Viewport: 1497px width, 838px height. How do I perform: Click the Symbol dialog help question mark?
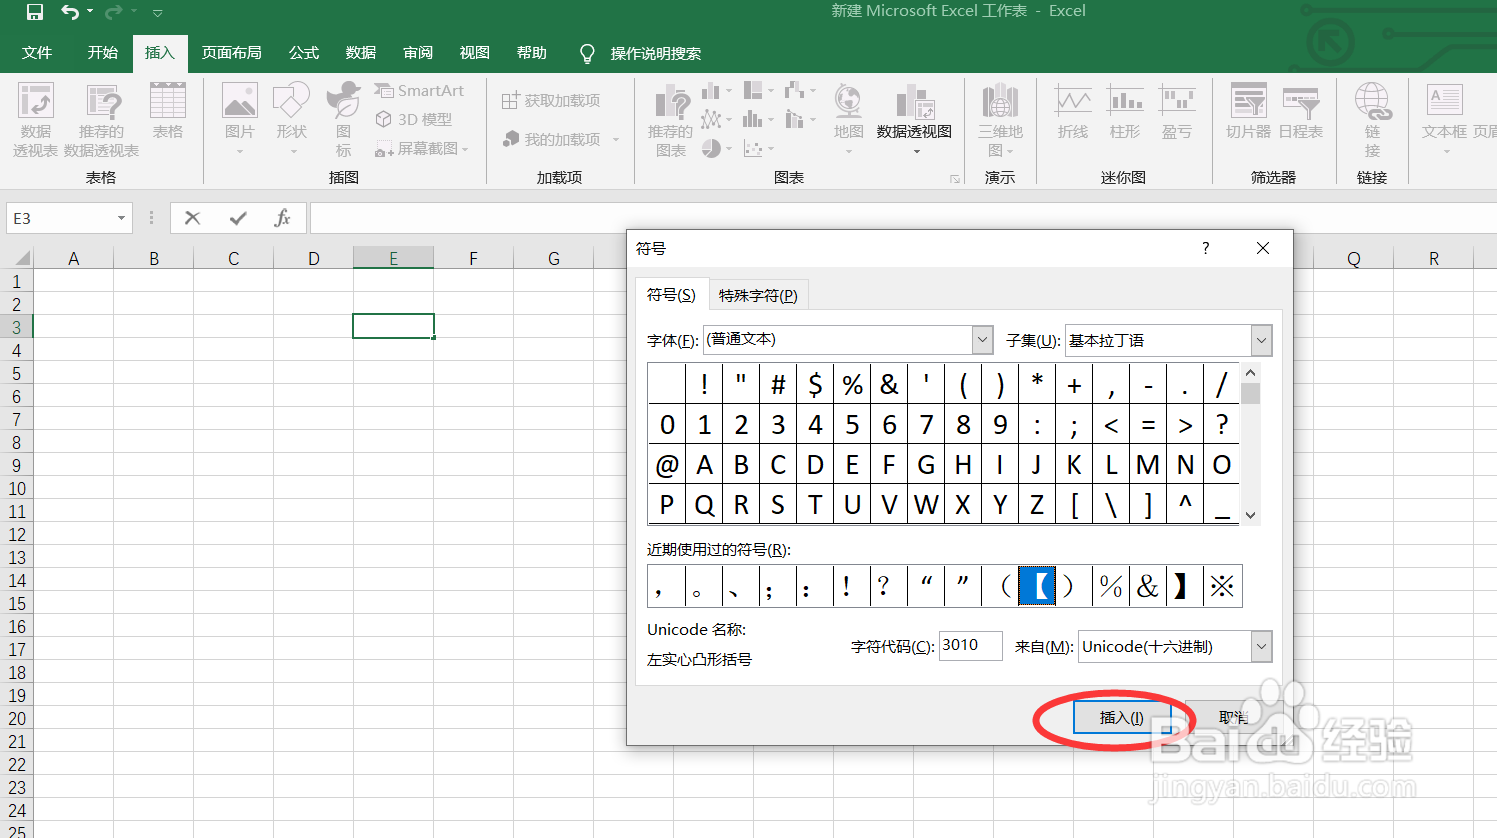tap(1206, 248)
